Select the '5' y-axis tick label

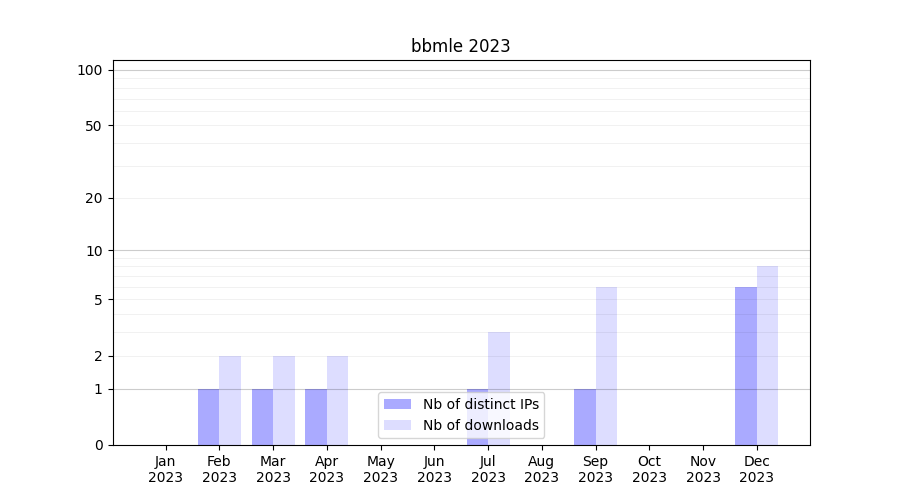coord(98,300)
